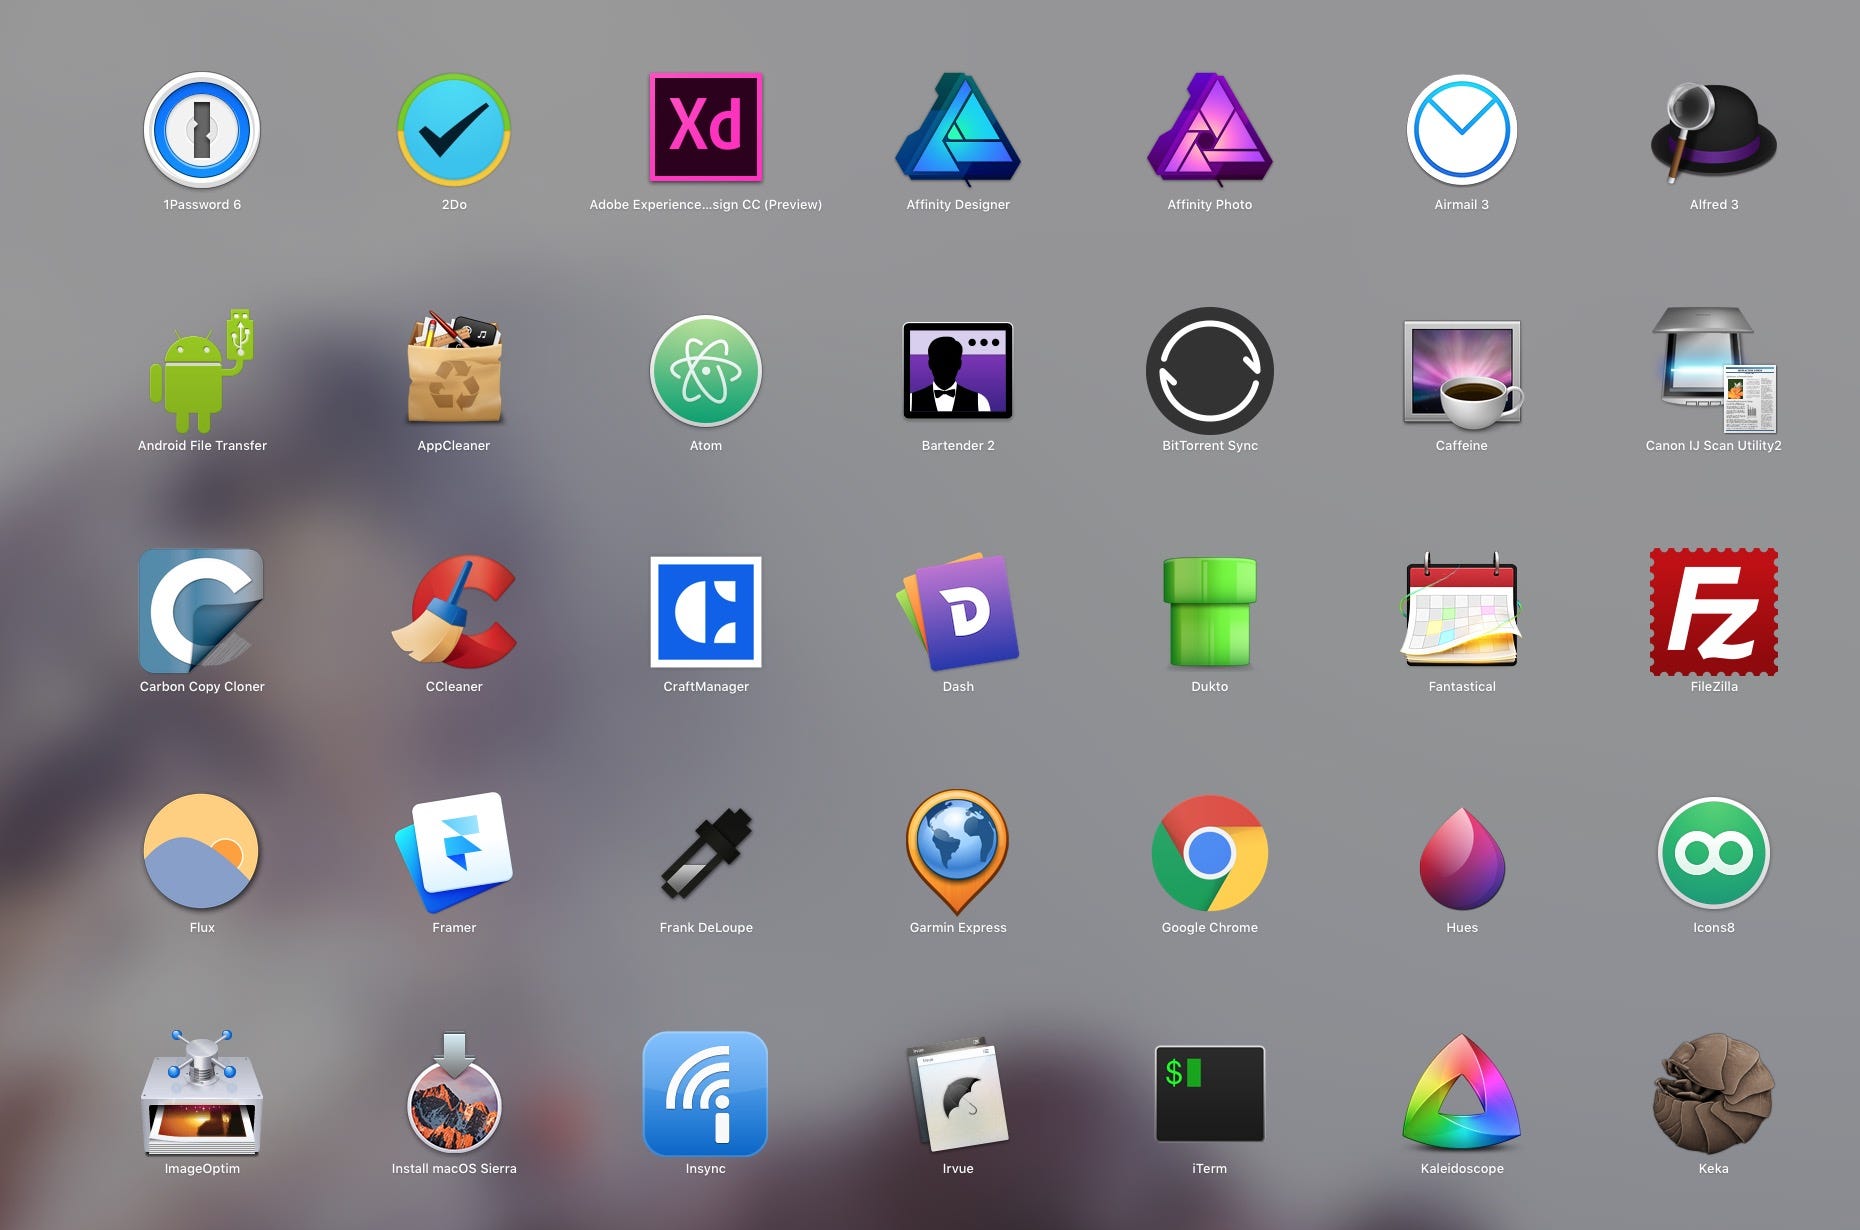Viewport: 1860px width, 1230px height.
Task: Open the Garmin Express globe icon
Action: [x=958, y=852]
